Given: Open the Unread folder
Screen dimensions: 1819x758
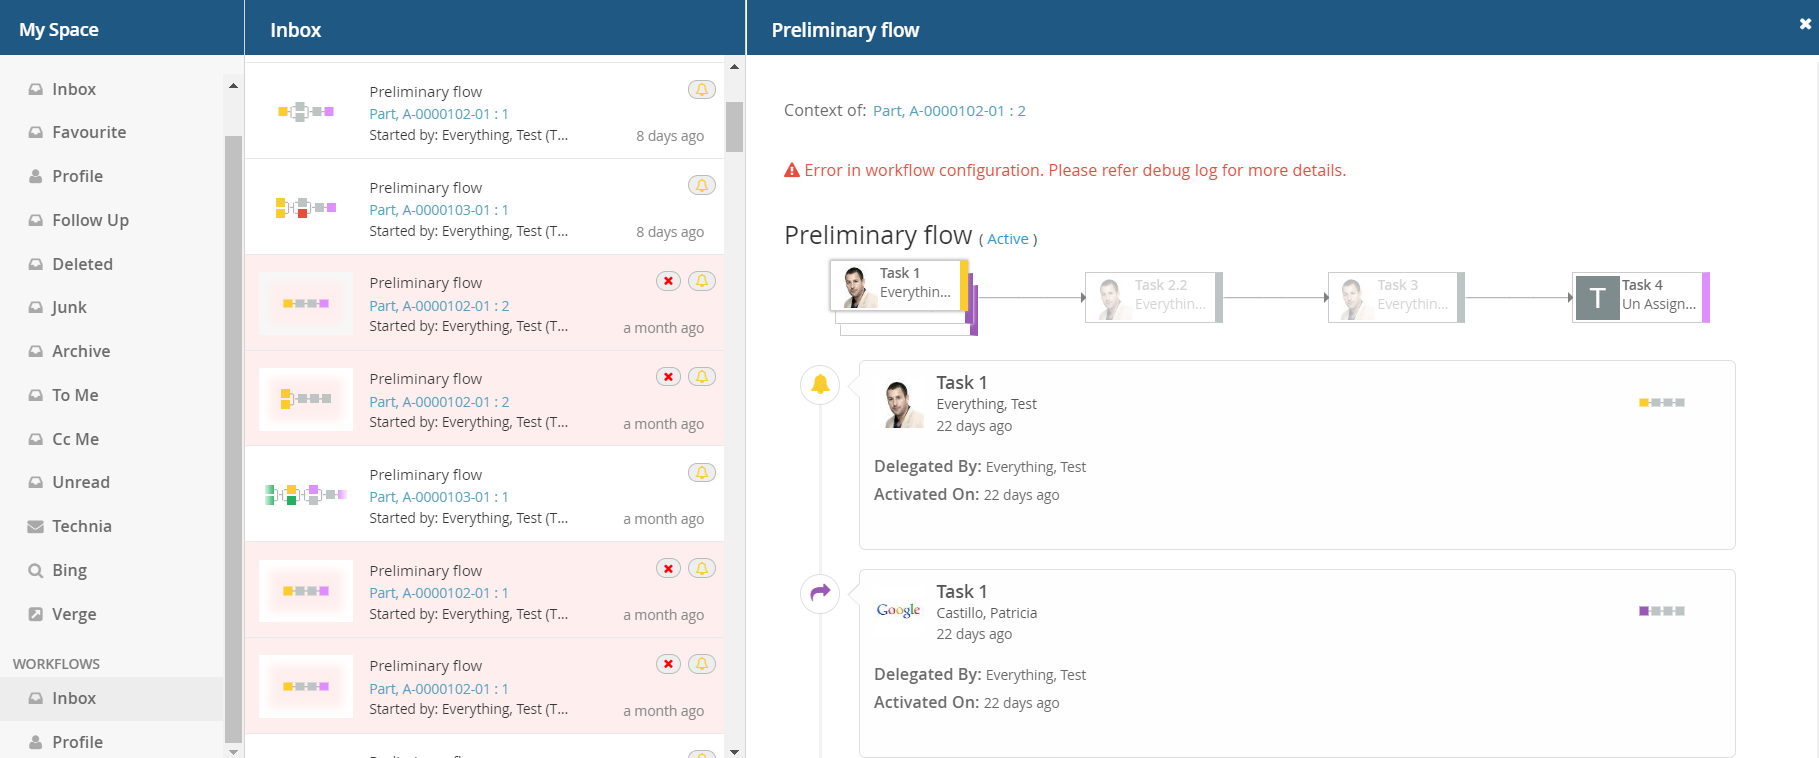Looking at the screenshot, I should (x=81, y=482).
